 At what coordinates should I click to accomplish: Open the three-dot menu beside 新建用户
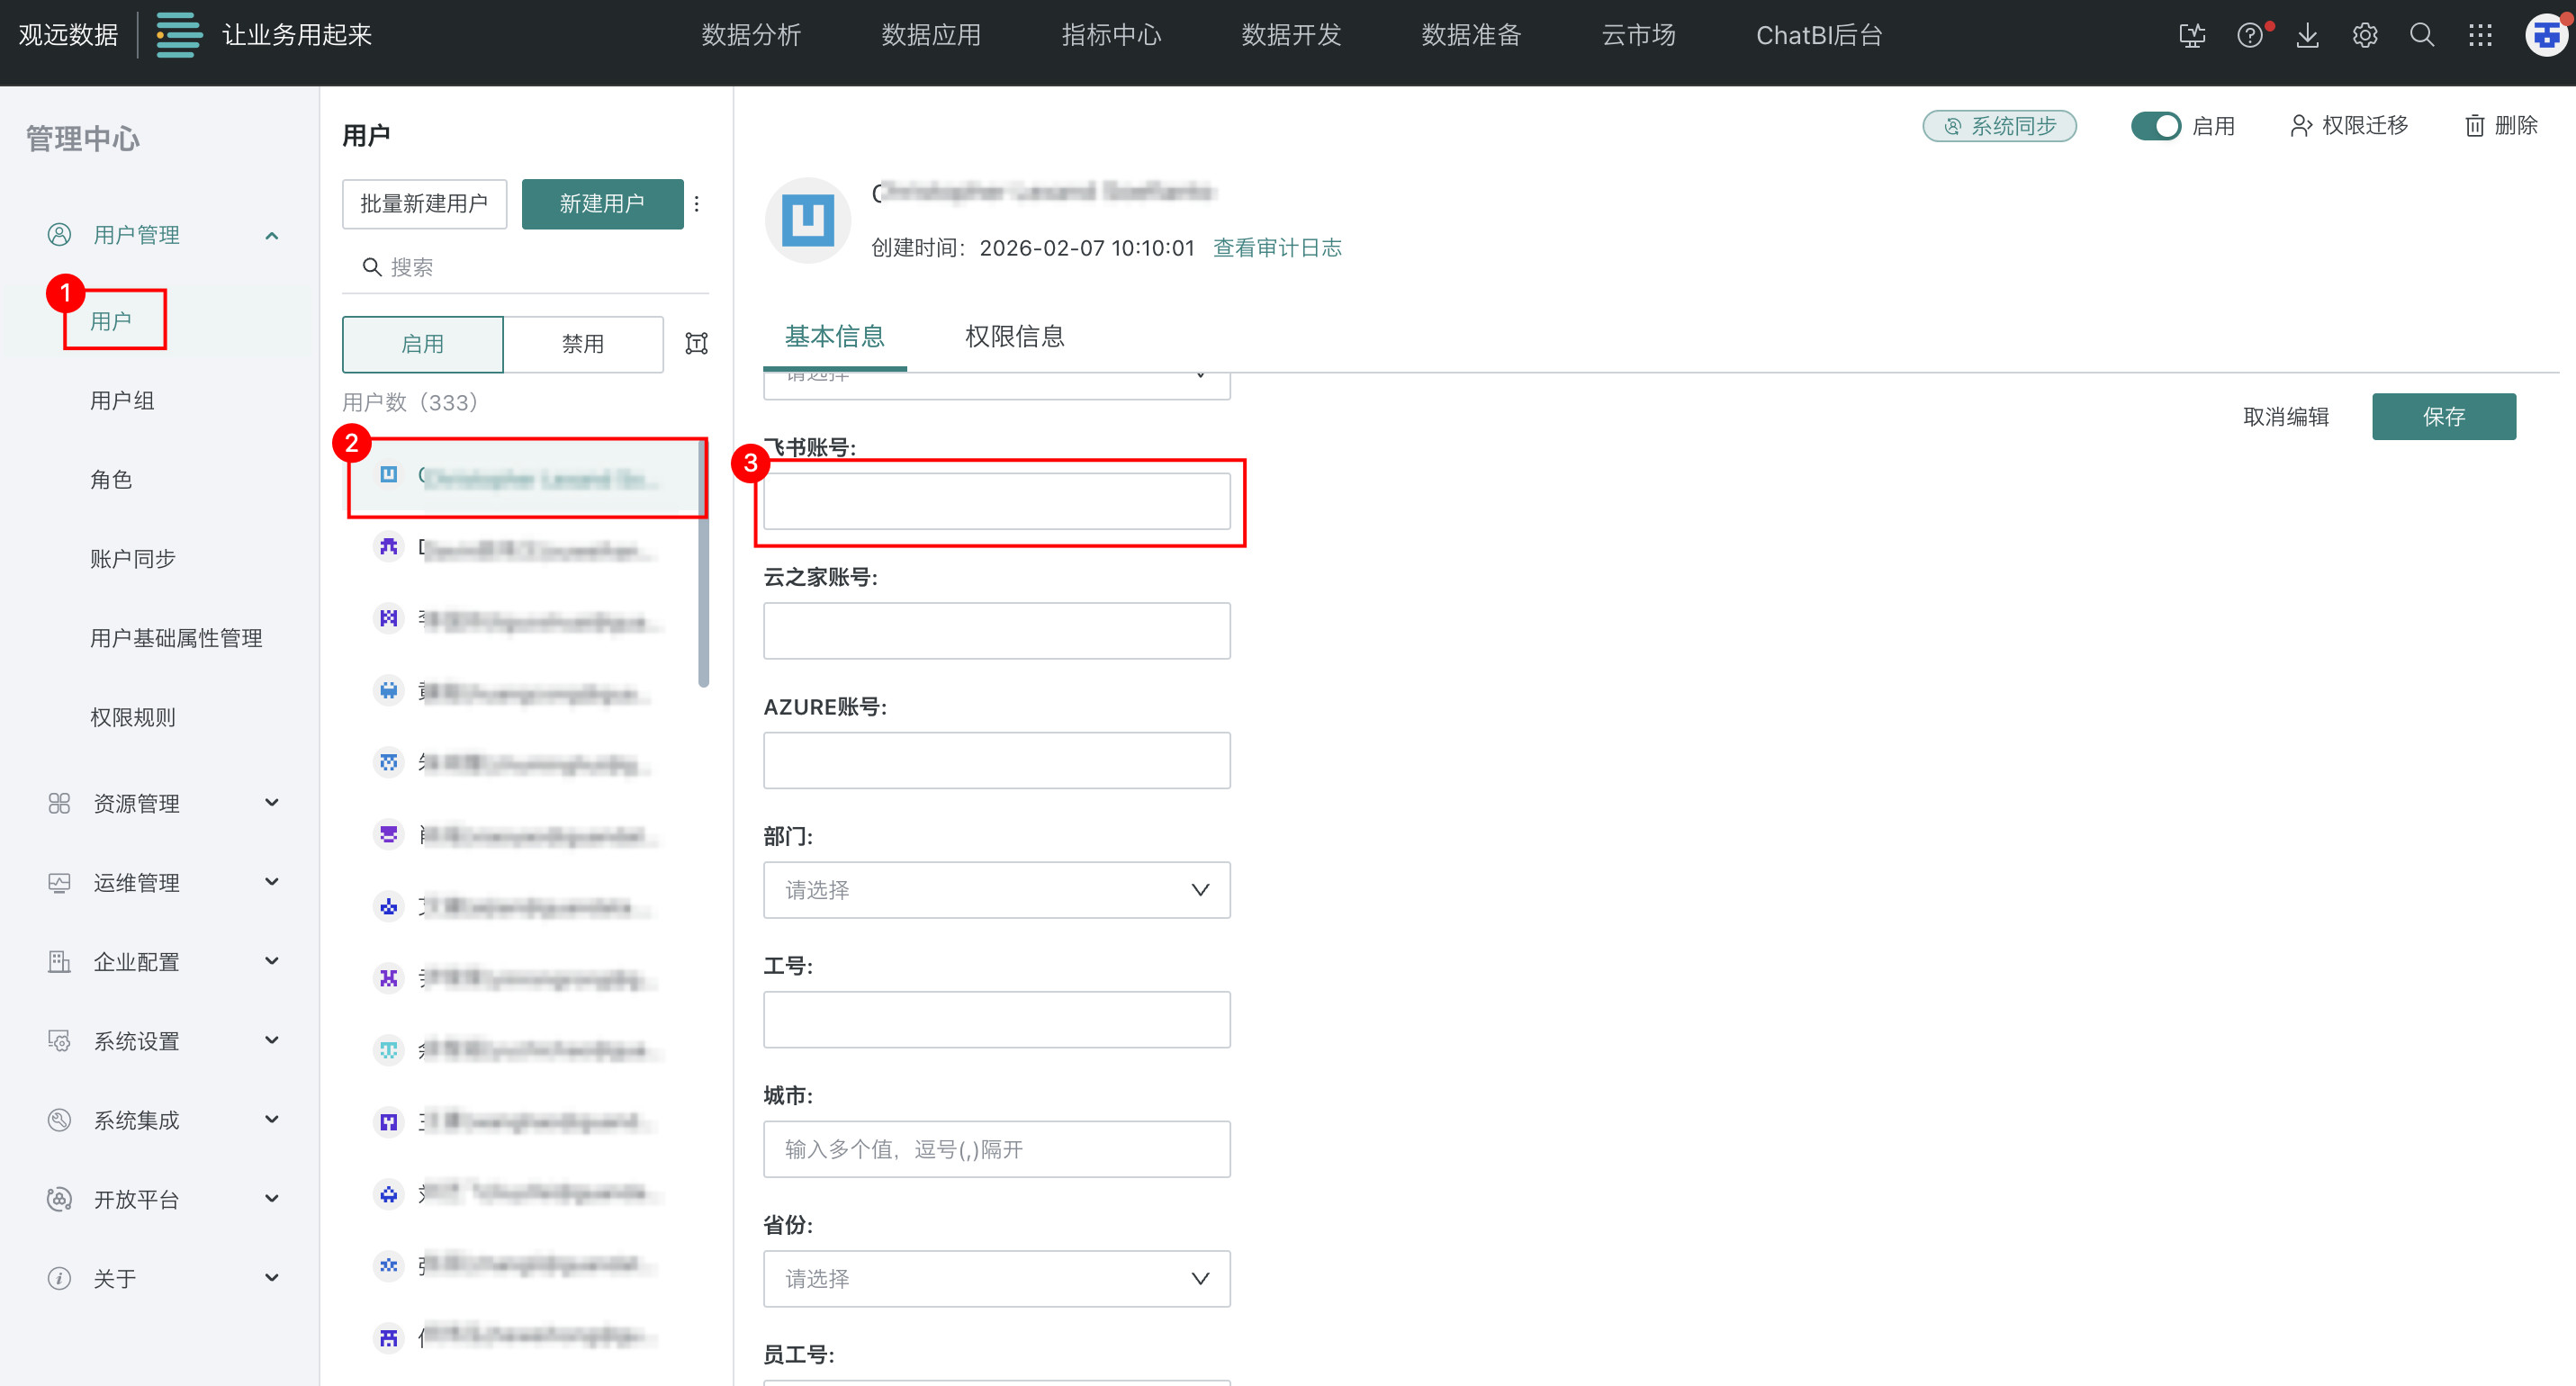pos(697,204)
